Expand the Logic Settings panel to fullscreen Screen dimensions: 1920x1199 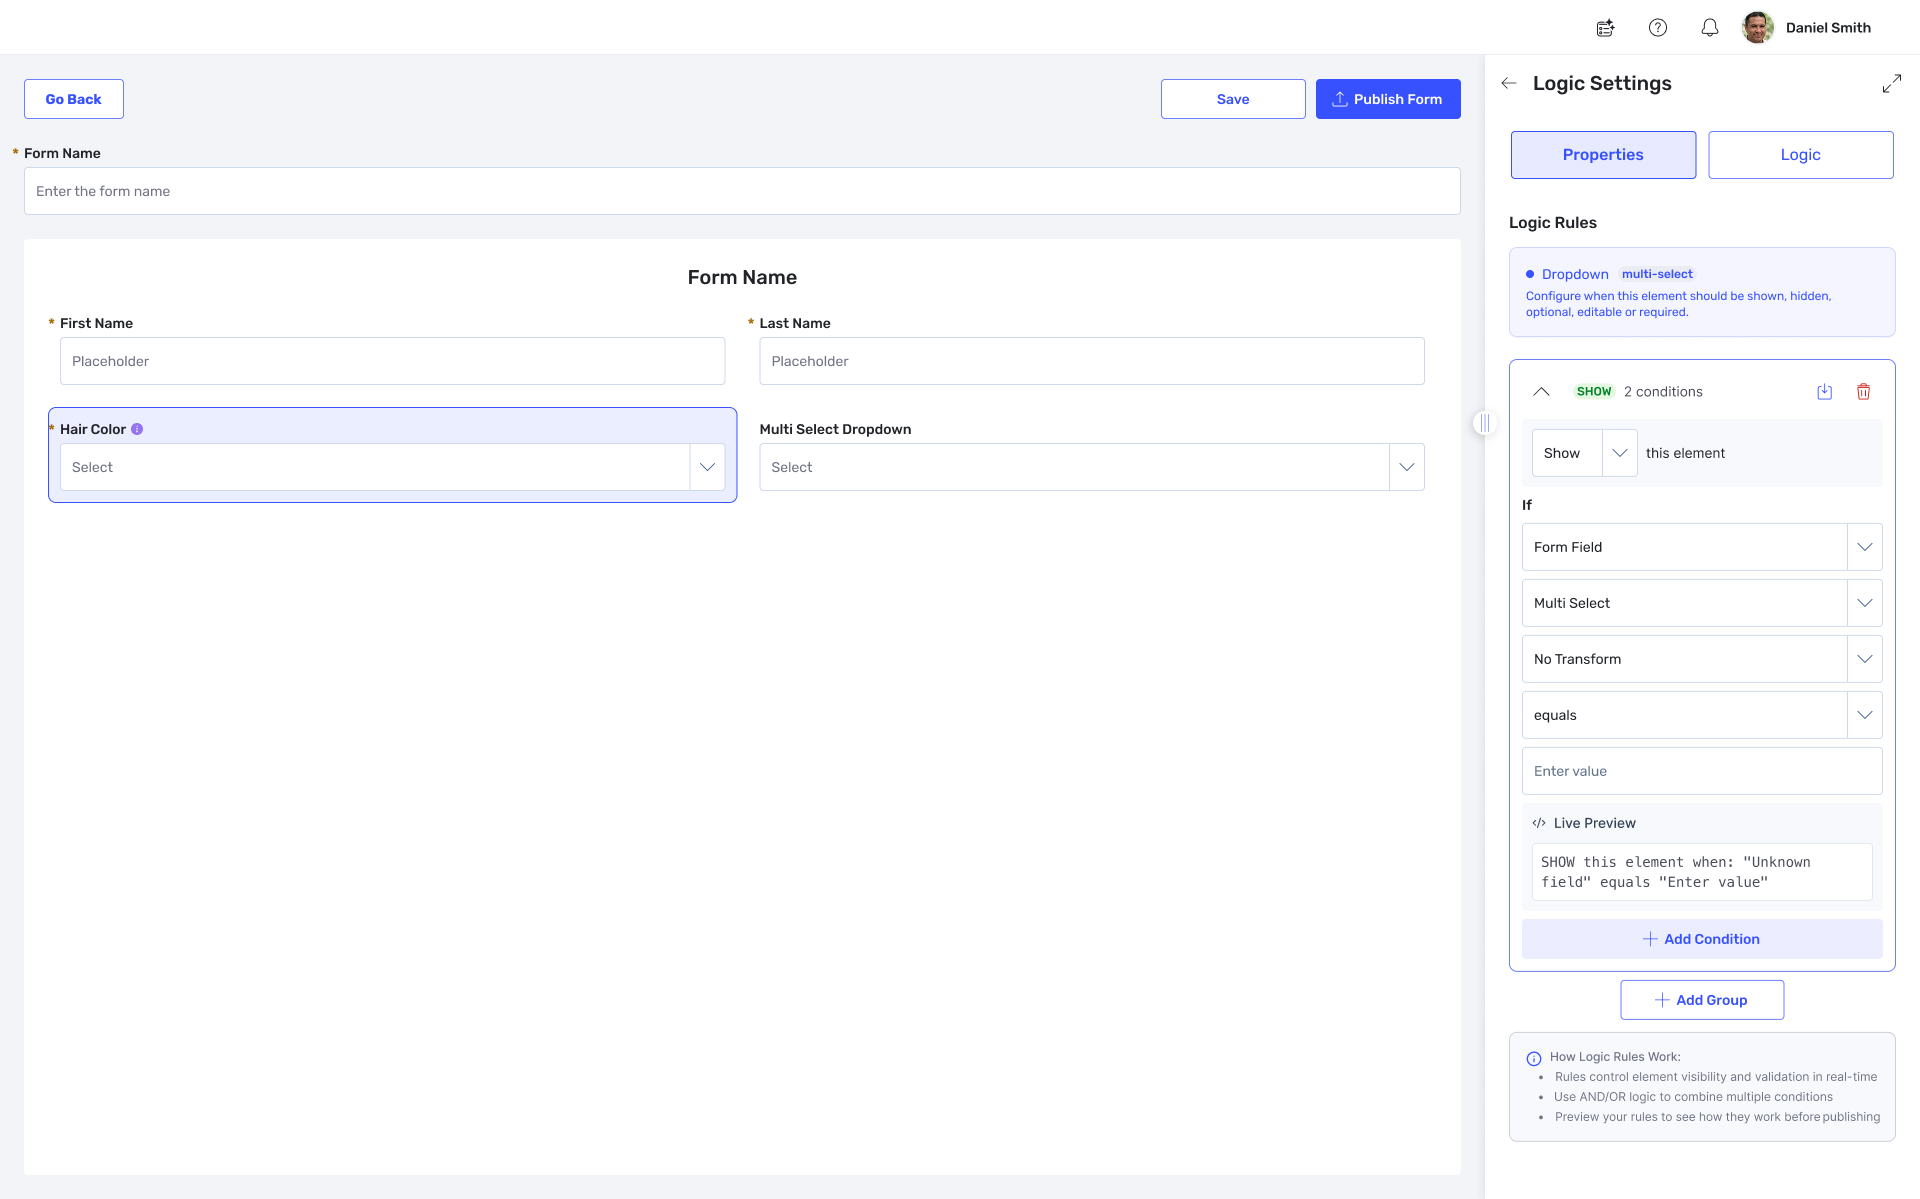[x=1891, y=84]
